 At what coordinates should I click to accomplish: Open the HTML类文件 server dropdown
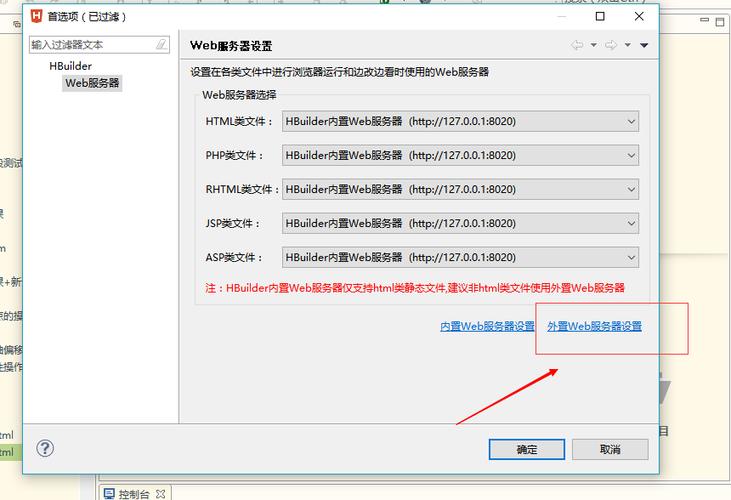[460, 122]
